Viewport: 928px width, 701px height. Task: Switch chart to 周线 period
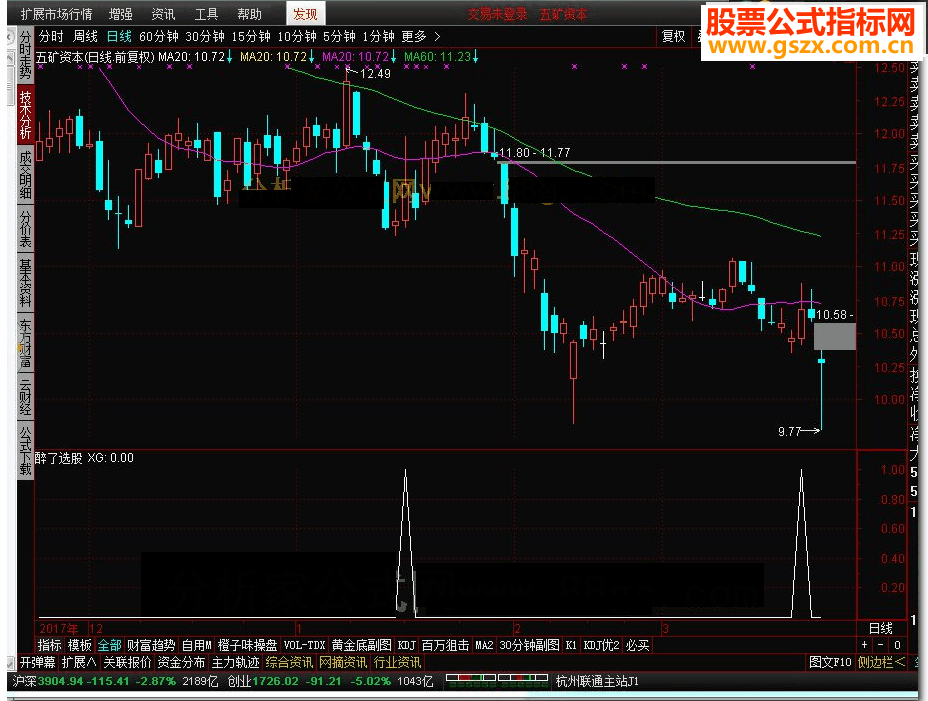(85, 37)
